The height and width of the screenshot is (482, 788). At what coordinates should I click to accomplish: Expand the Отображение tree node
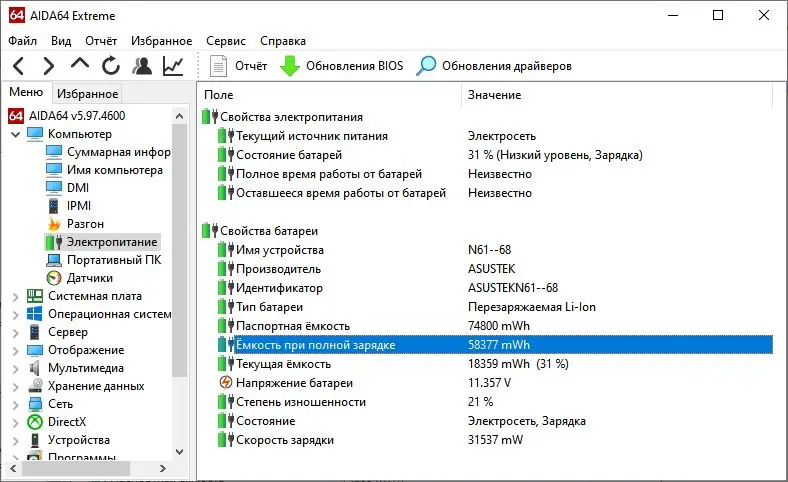16,351
